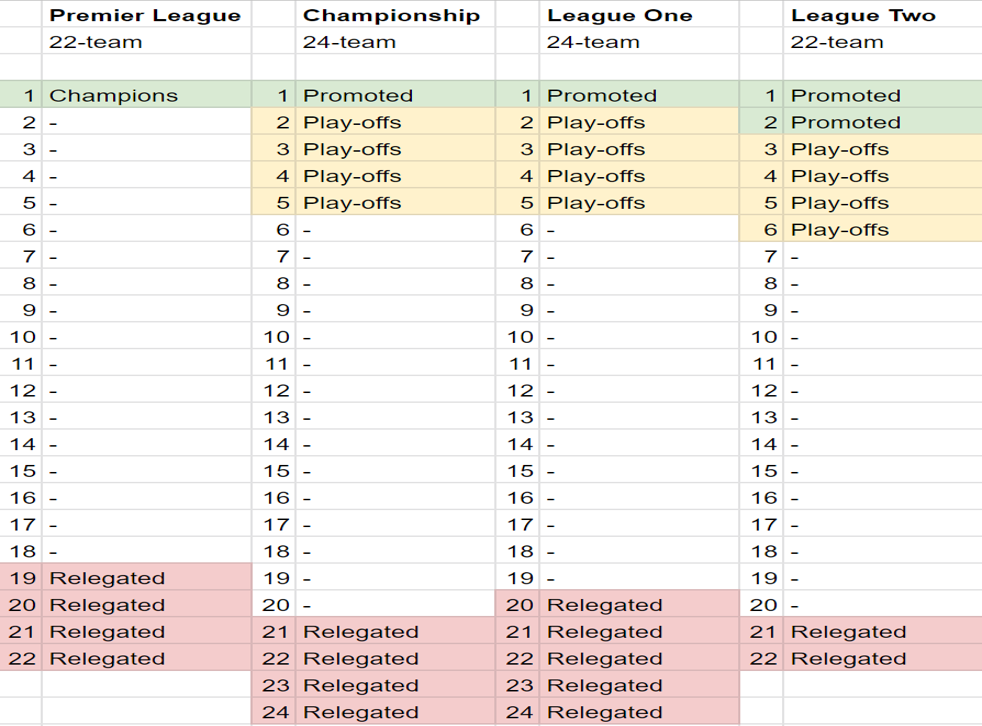The image size is (982, 726).
Task: Select League Two position 2 Promoted cell
Action: 845,123
